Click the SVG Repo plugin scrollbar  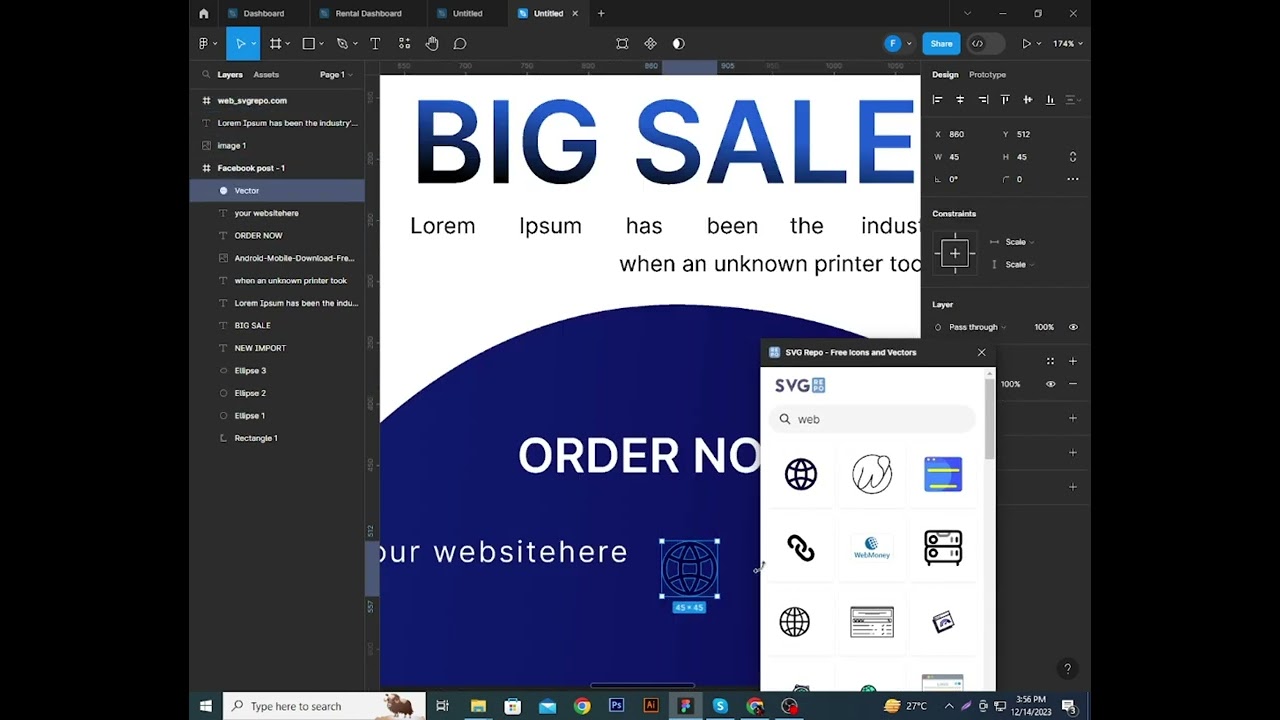click(x=990, y=420)
